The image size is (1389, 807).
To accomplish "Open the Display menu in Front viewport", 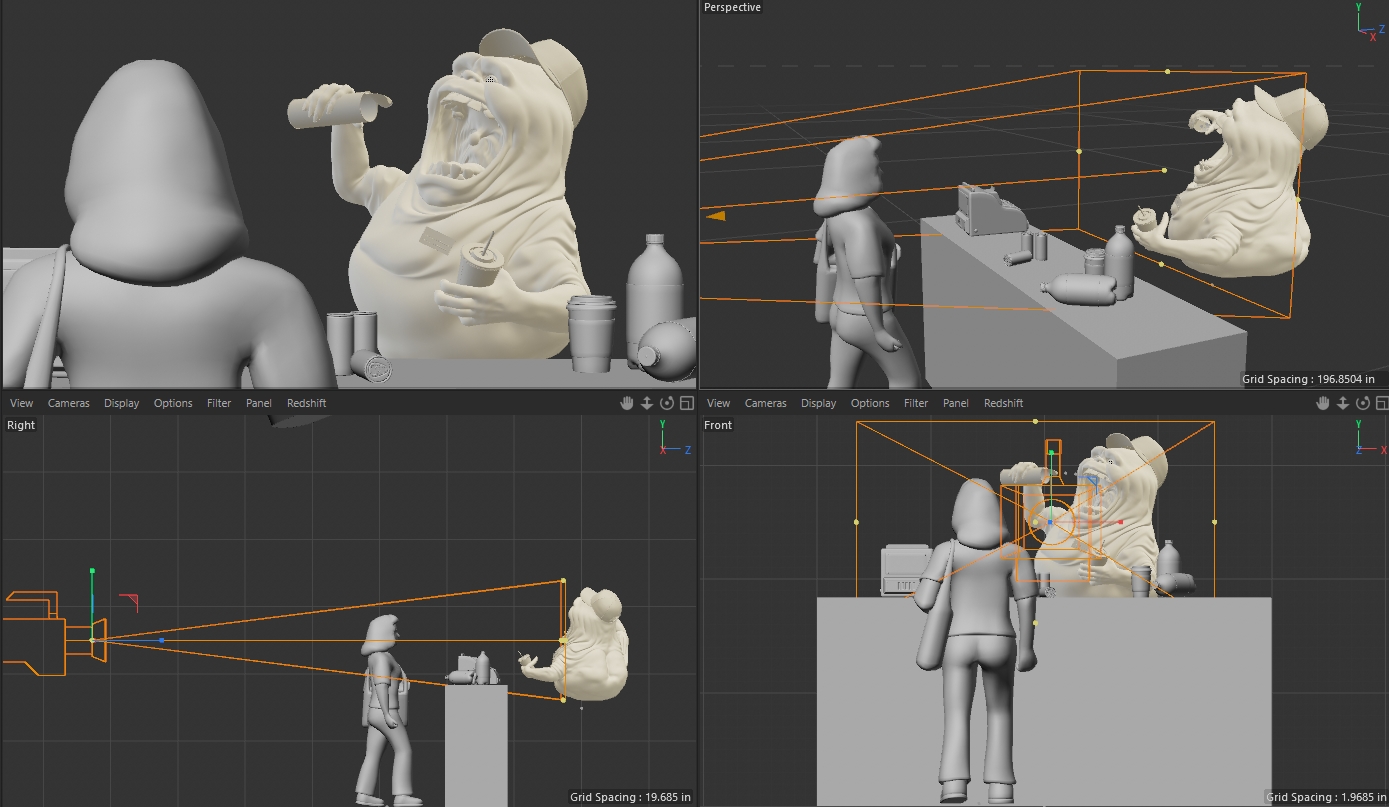I will tap(818, 403).
